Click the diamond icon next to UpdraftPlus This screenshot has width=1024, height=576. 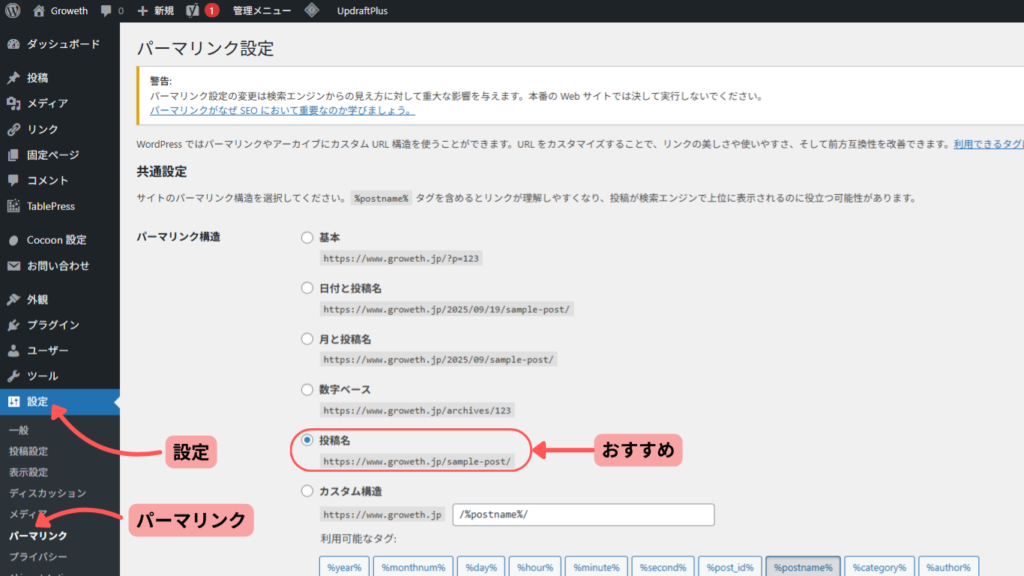point(312,11)
